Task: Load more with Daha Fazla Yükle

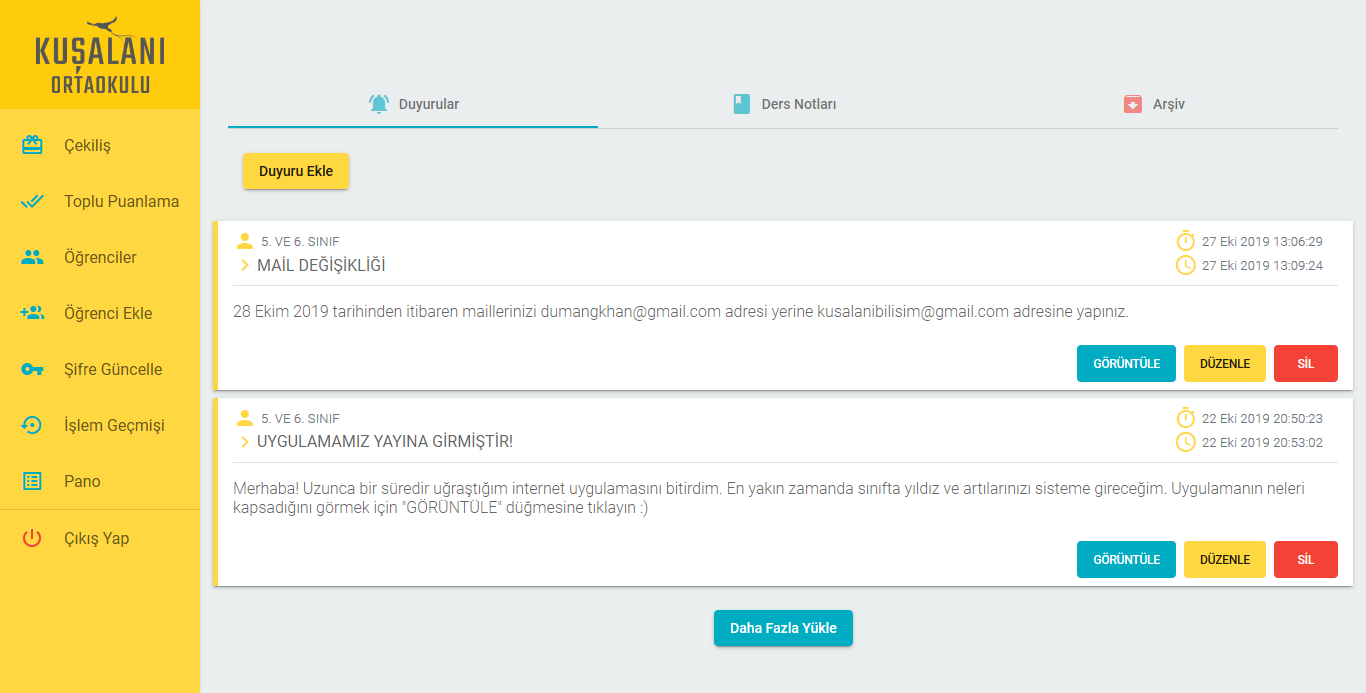Action: coord(783,628)
